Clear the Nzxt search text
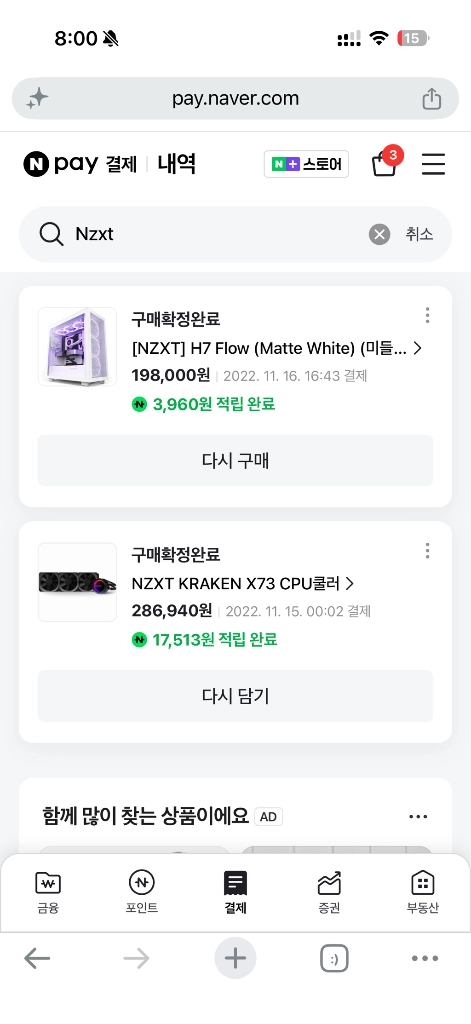This screenshot has width=471, height=1024. tap(379, 234)
